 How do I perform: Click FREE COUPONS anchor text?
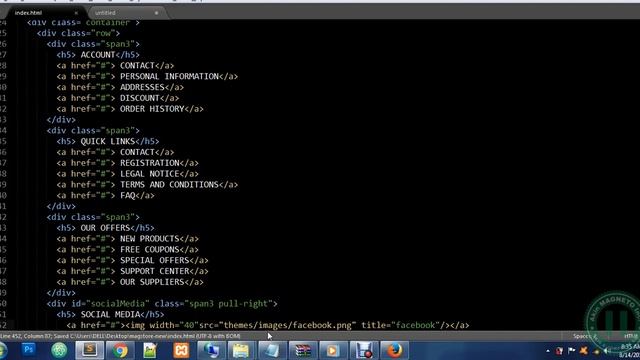[x=150, y=249]
